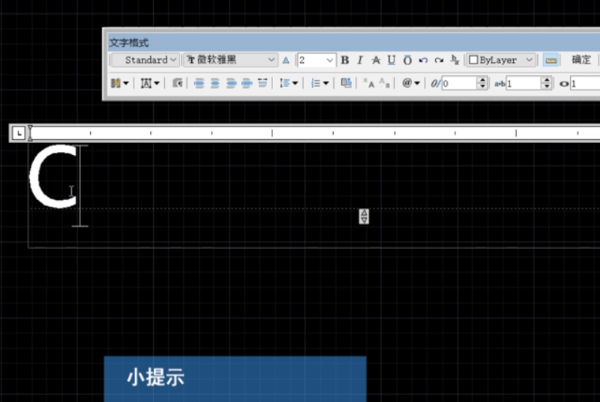Toggle the ruler display button

(551, 60)
